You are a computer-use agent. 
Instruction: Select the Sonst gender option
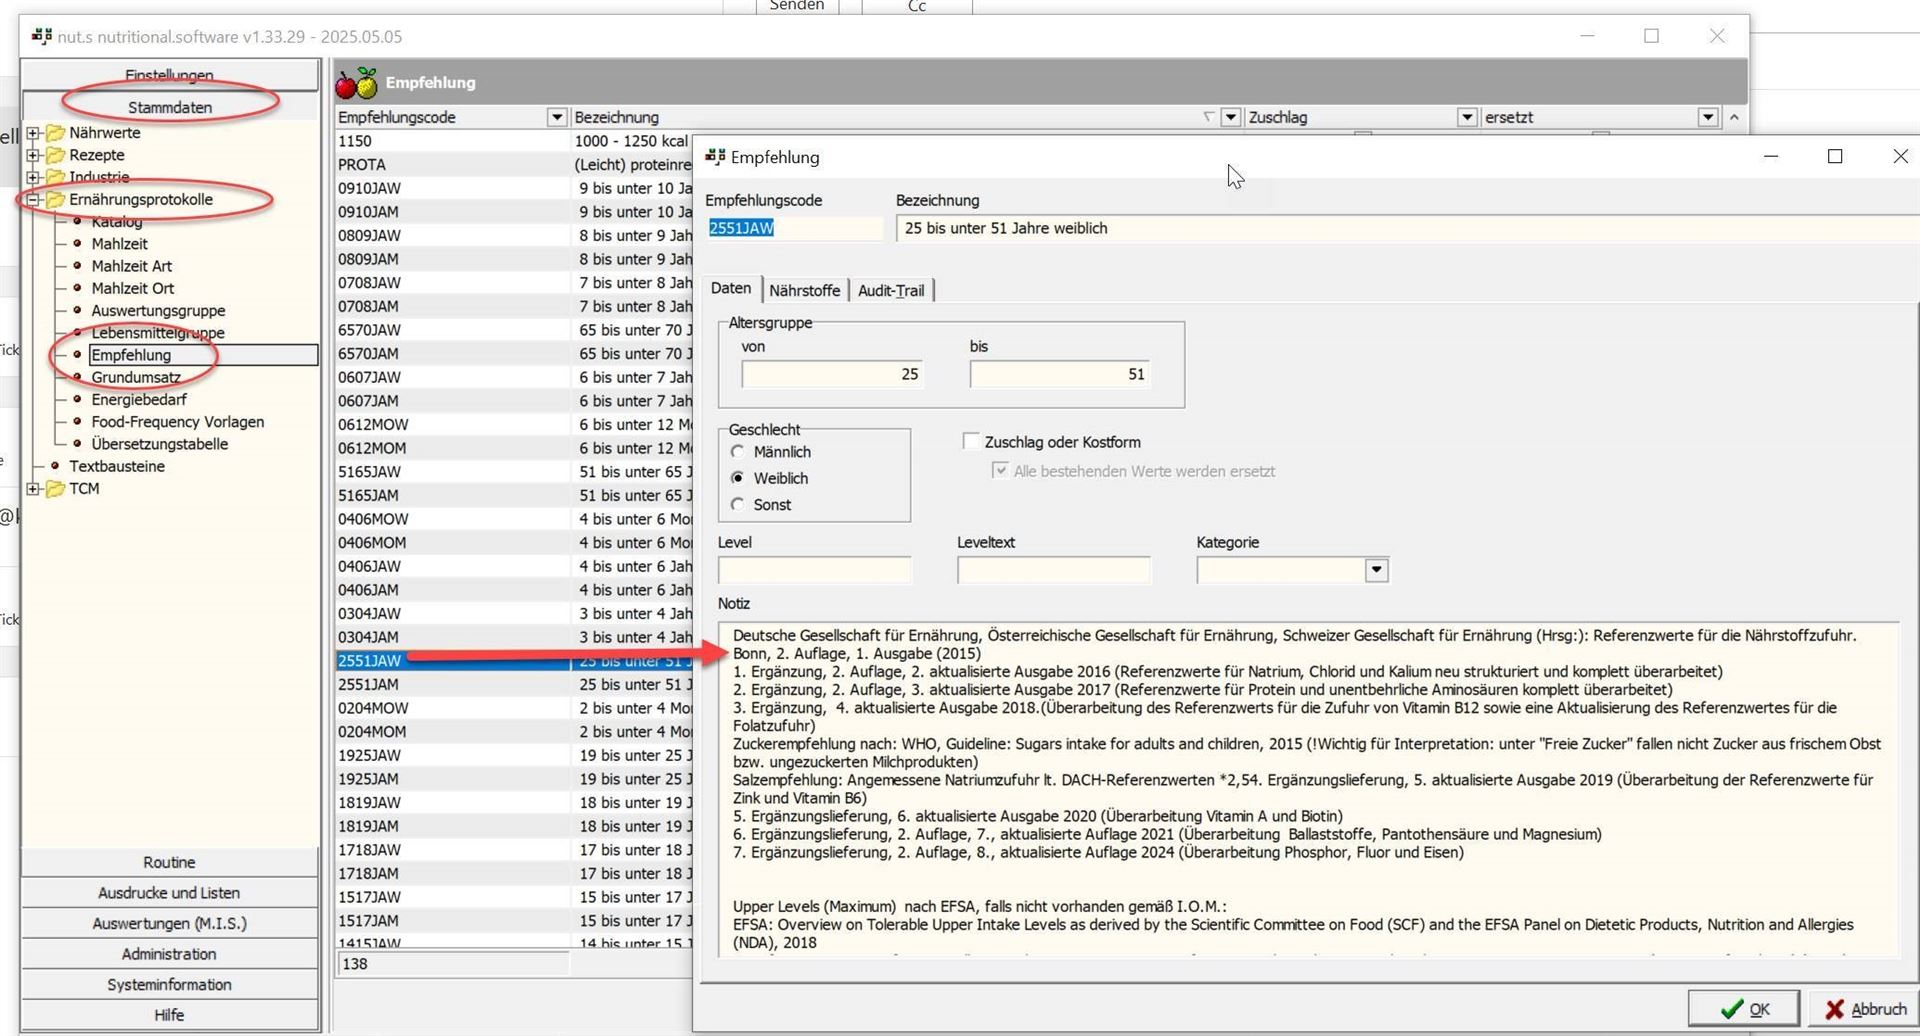click(738, 505)
